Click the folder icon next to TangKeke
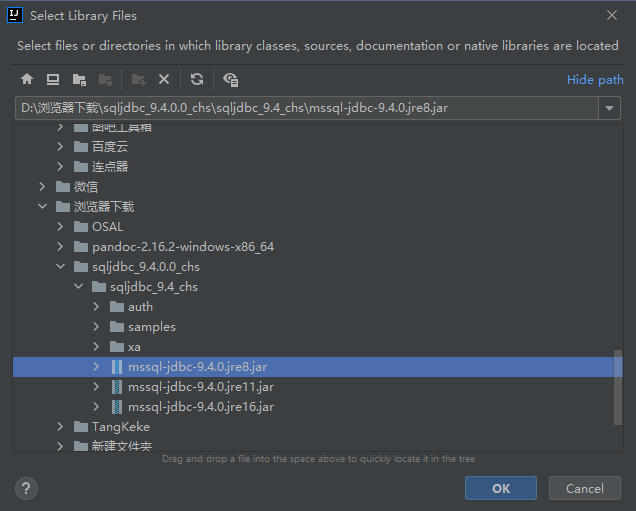 point(81,427)
